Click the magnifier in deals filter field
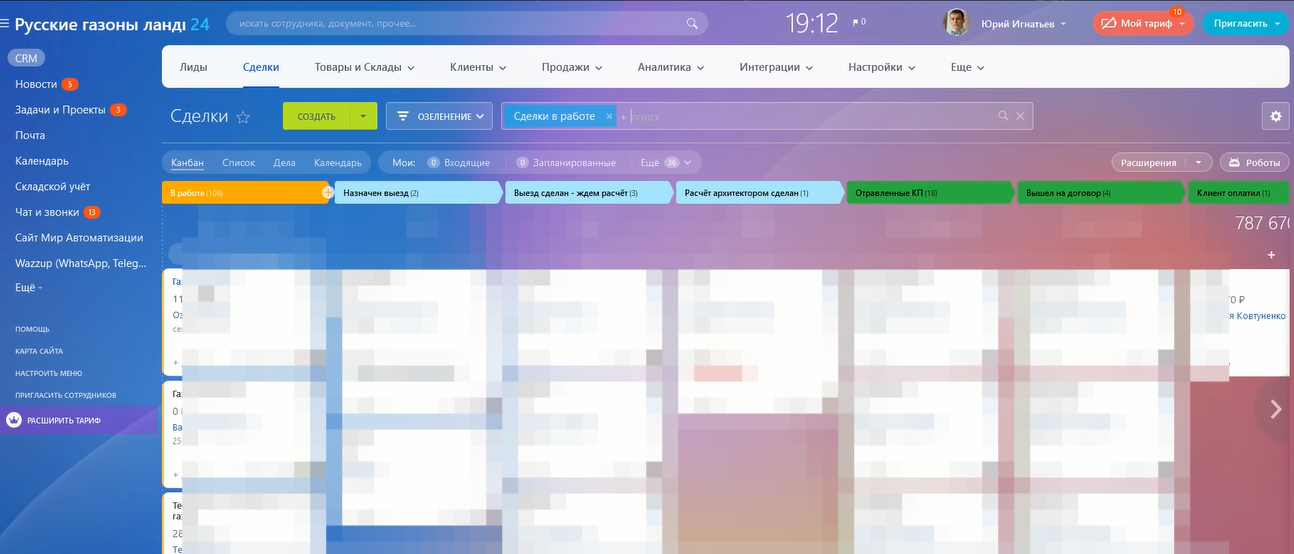The width and height of the screenshot is (1294, 554). (1003, 116)
